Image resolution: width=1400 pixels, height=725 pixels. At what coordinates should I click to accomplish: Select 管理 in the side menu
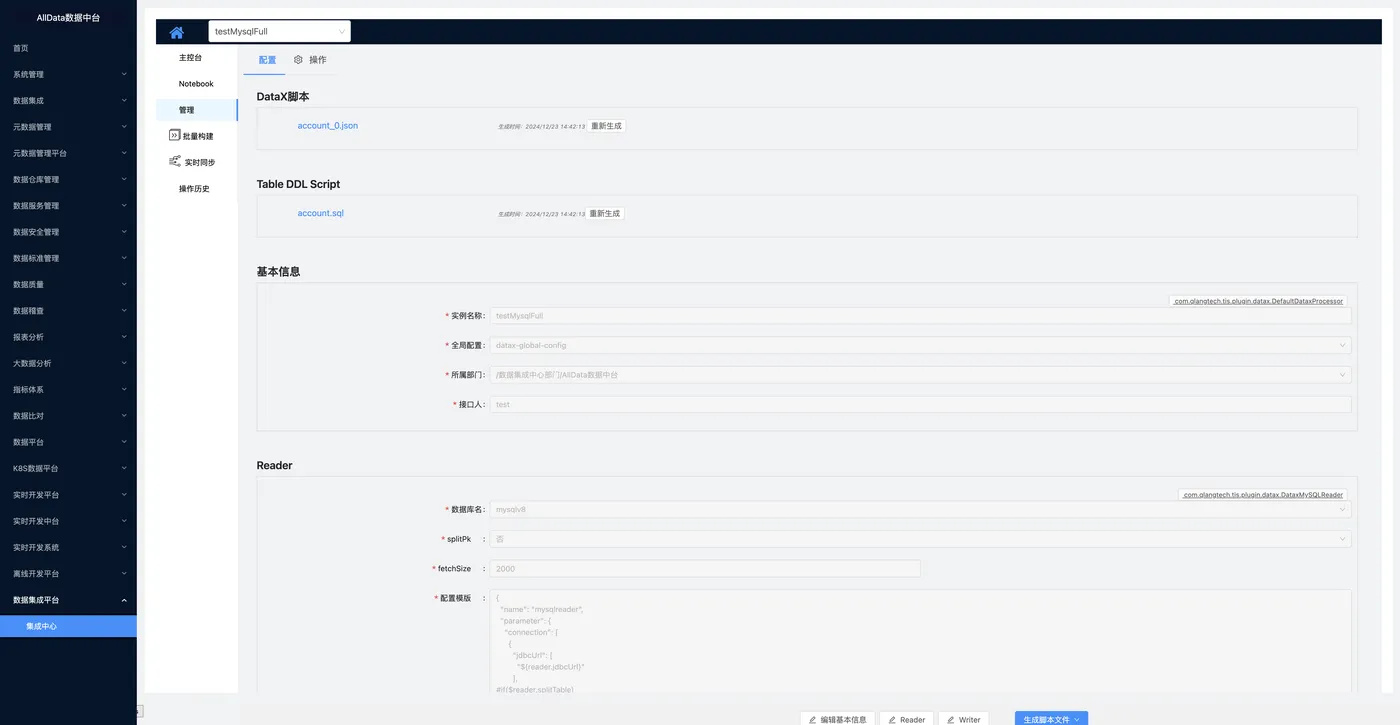pyautogui.click(x=196, y=110)
